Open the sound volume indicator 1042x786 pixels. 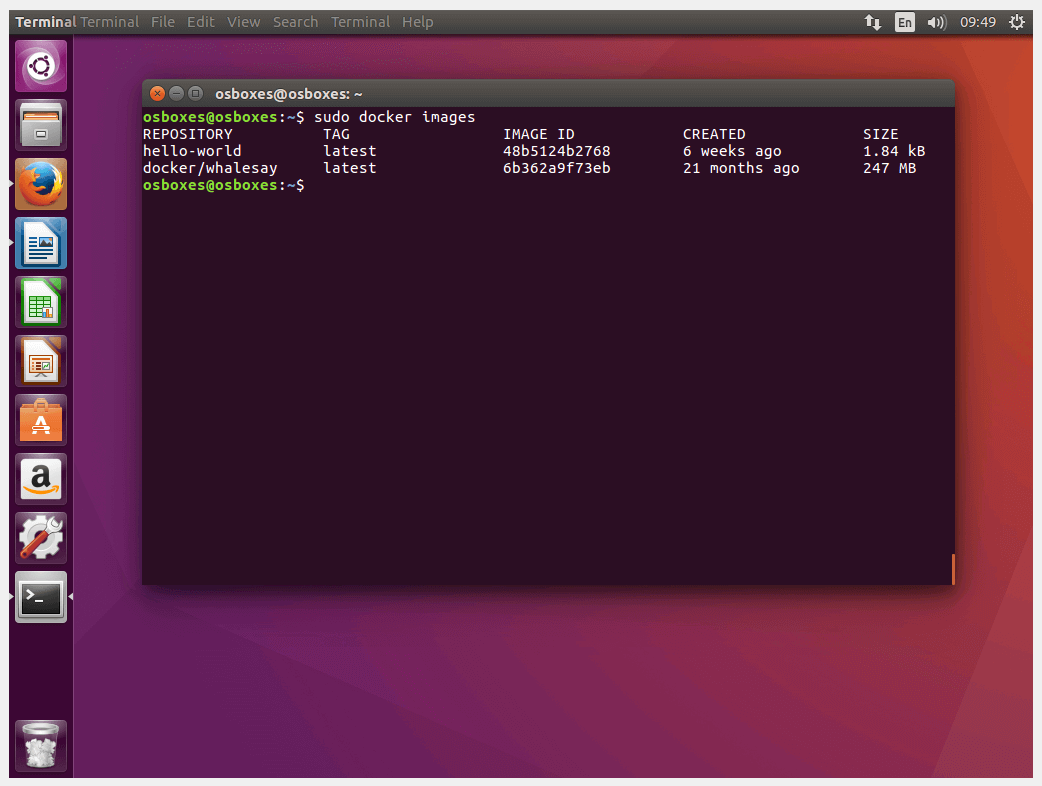pyautogui.click(x=936, y=22)
